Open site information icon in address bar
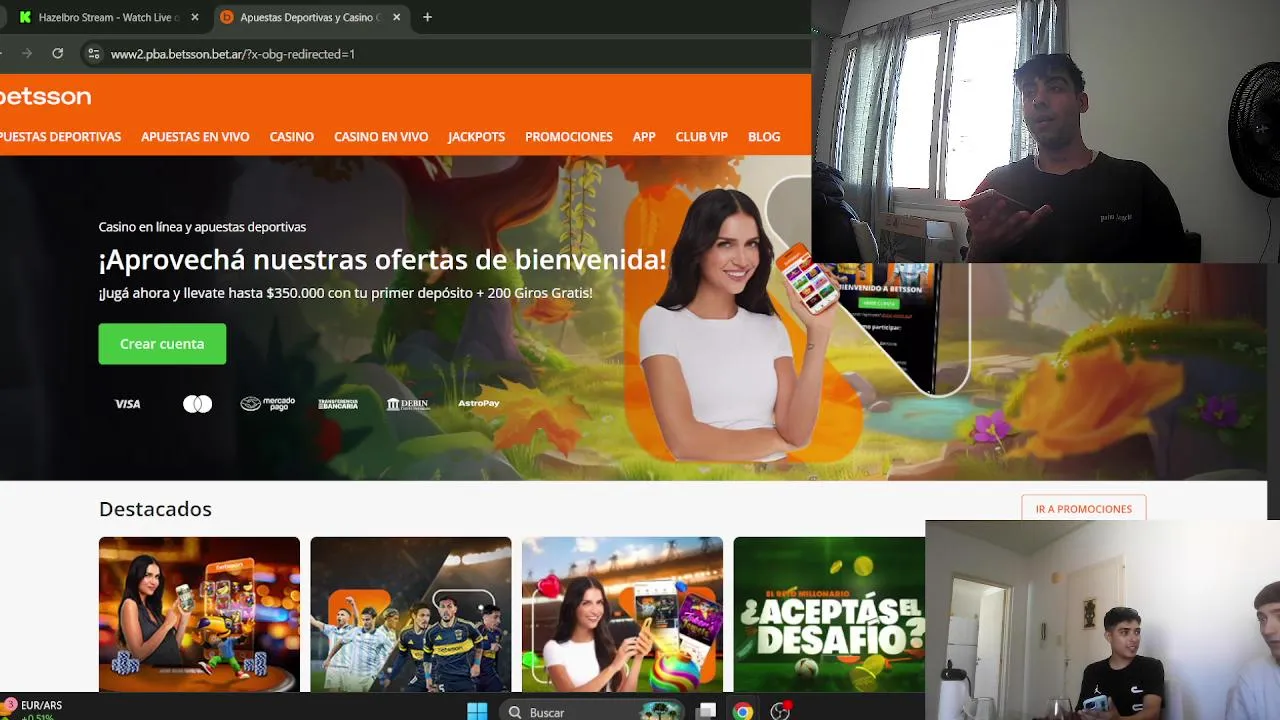1280x720 pixels. pos(93,54)
